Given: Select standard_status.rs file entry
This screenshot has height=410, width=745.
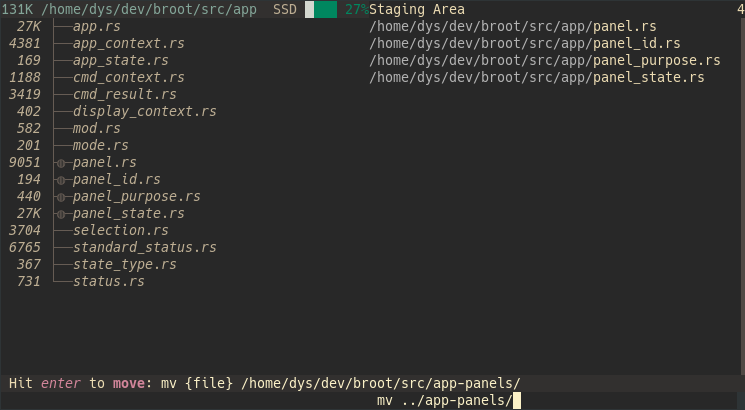Looking at the screenshot, I should pyautogui.click(x=144, y=248).
